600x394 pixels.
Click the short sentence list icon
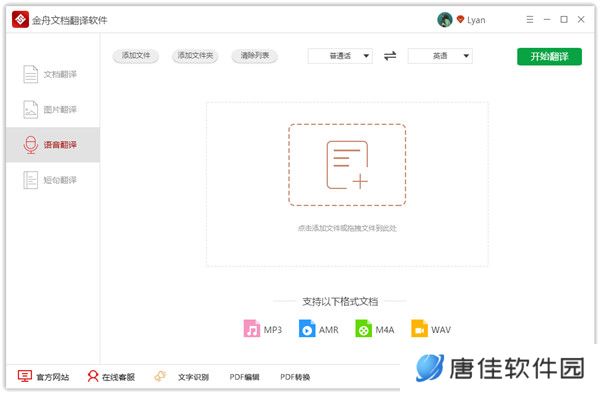pyautogui.click(x=31, y=180)
